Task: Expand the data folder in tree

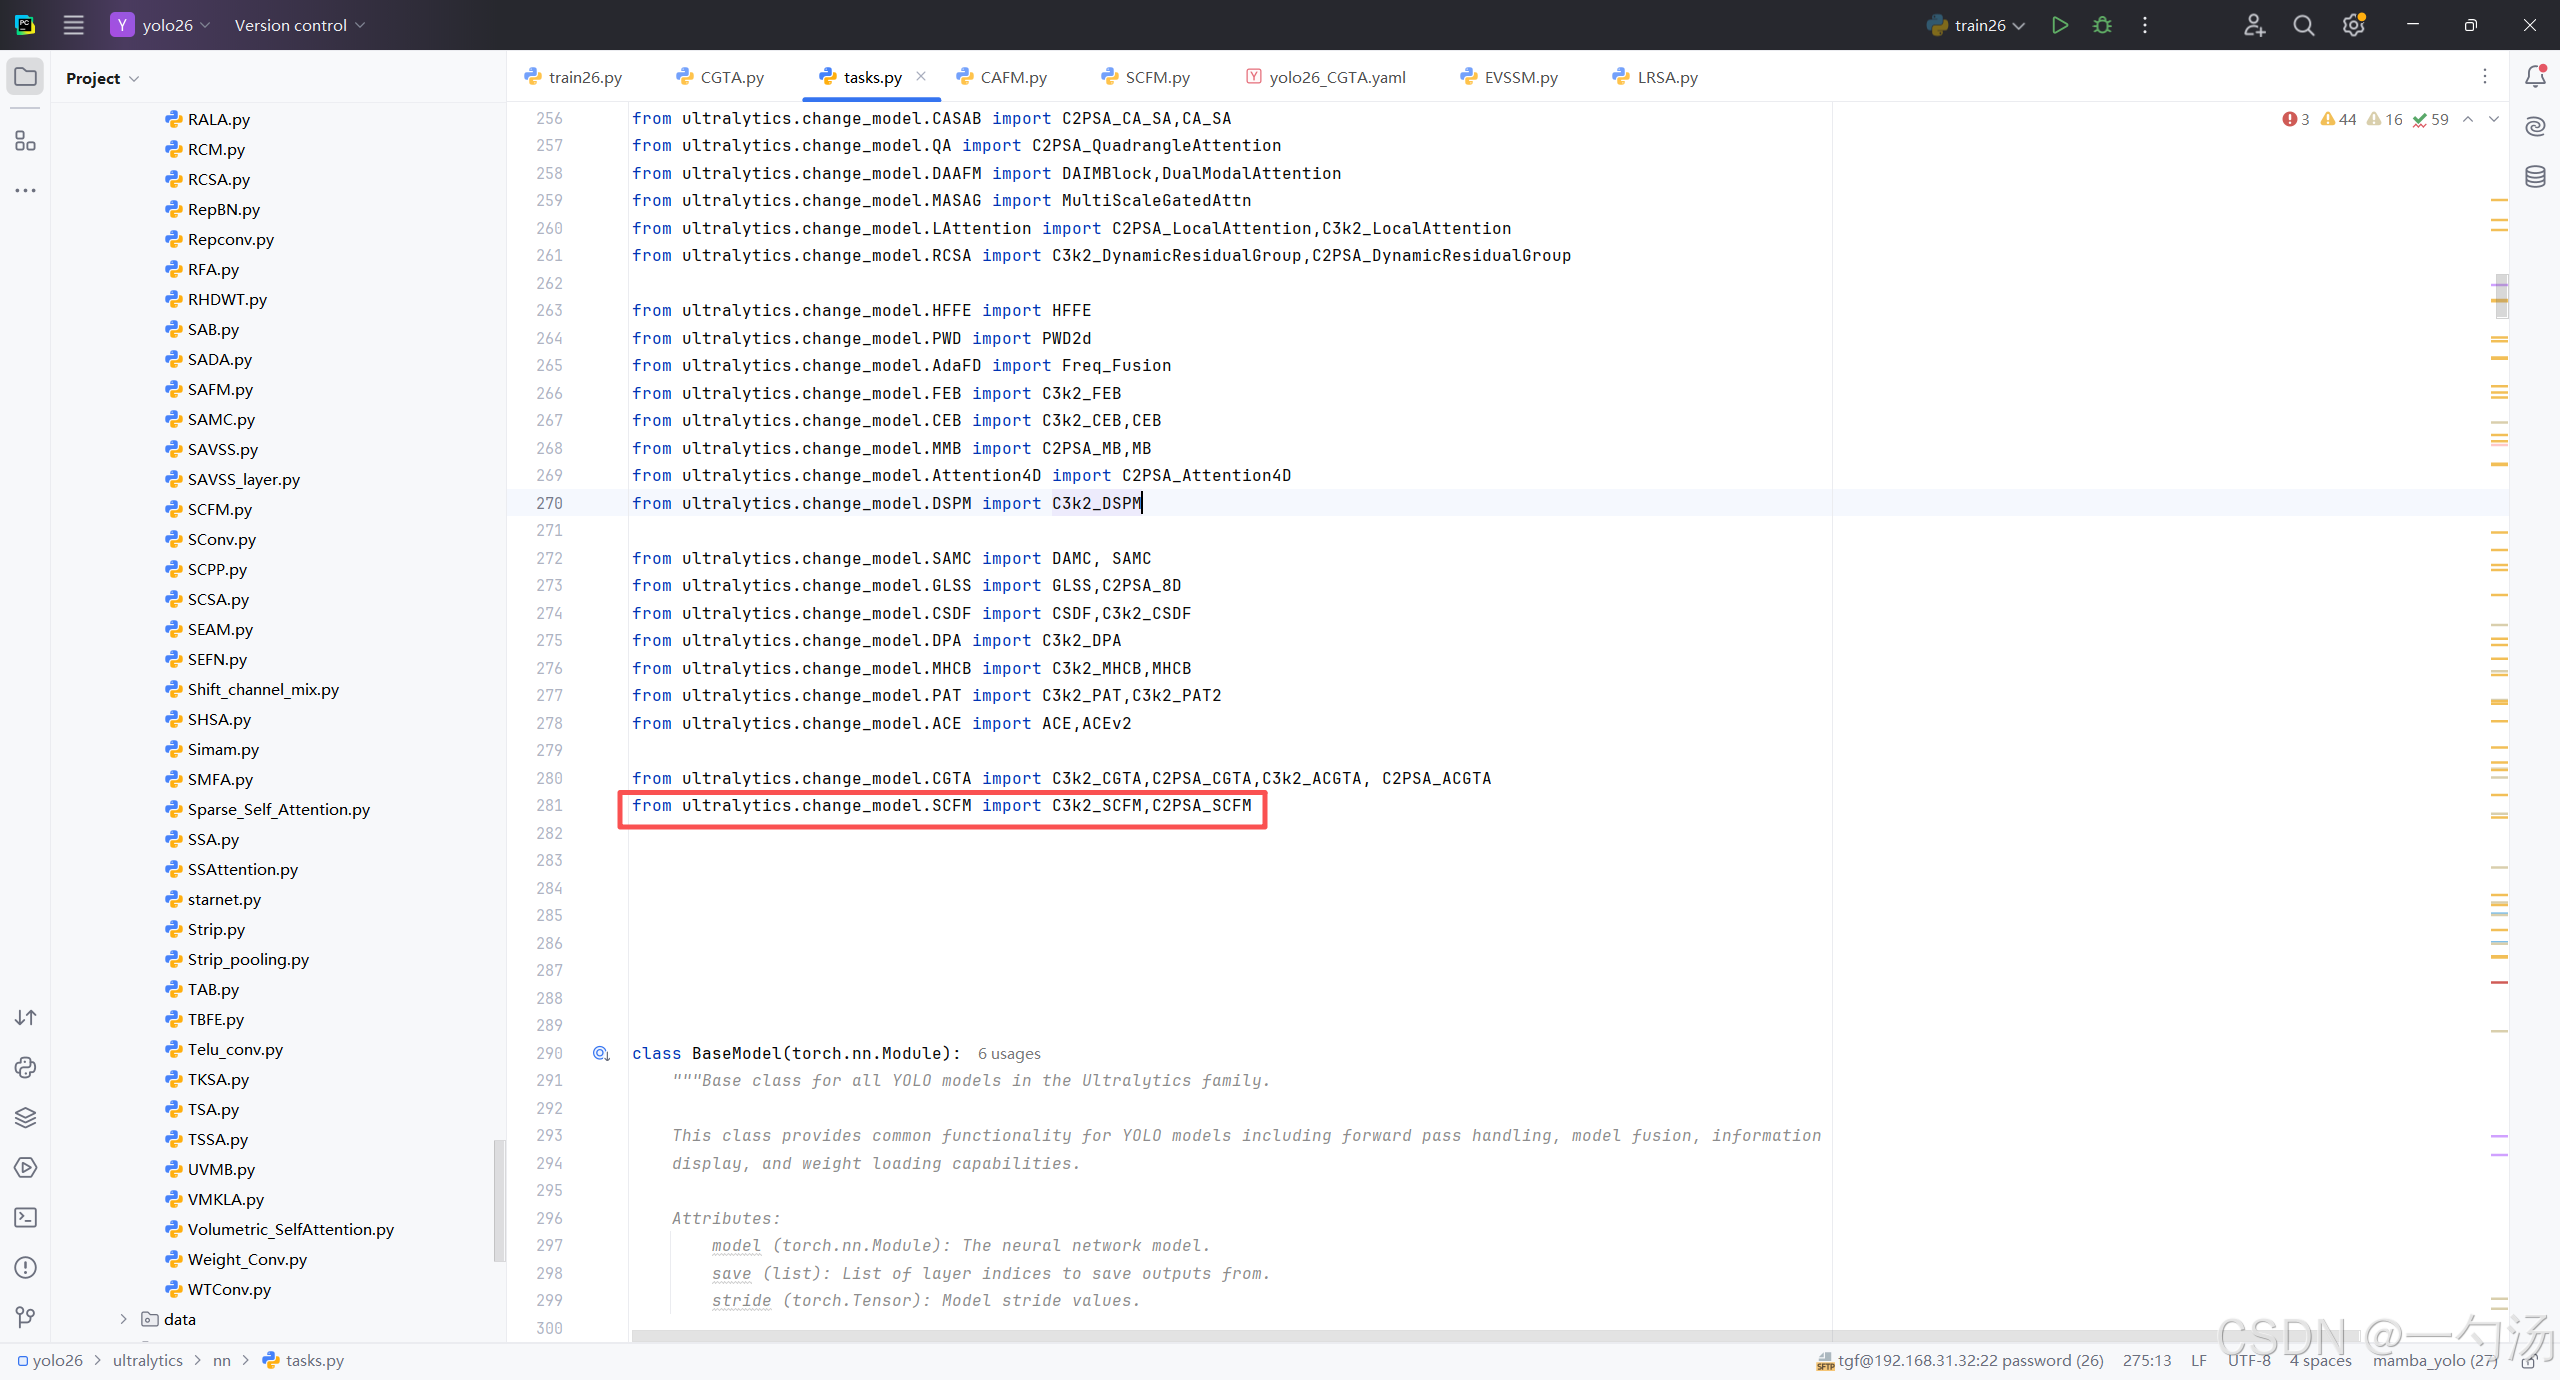Action: 123,1319
